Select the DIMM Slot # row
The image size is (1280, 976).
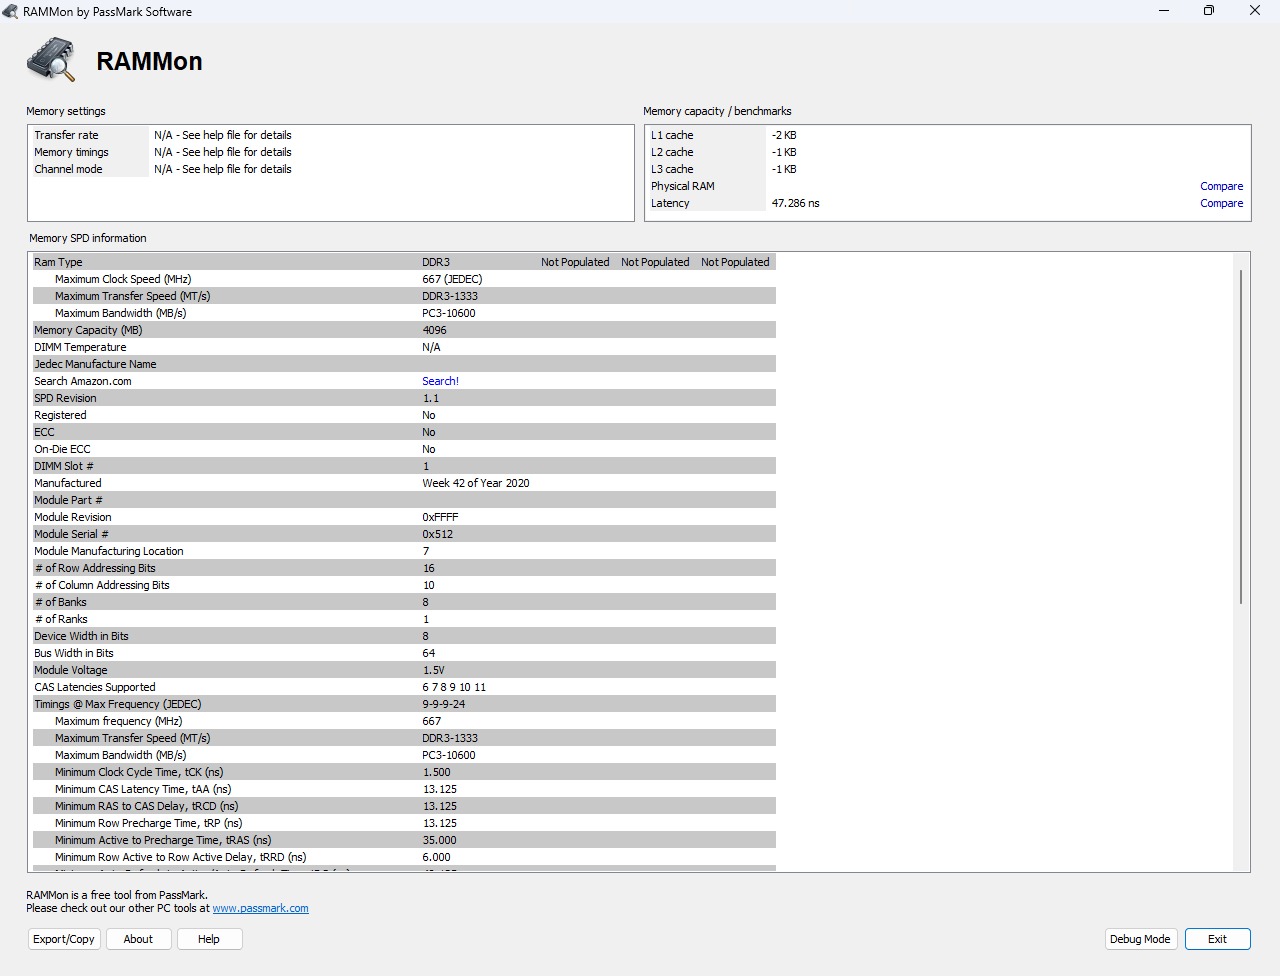coord(404,466)
